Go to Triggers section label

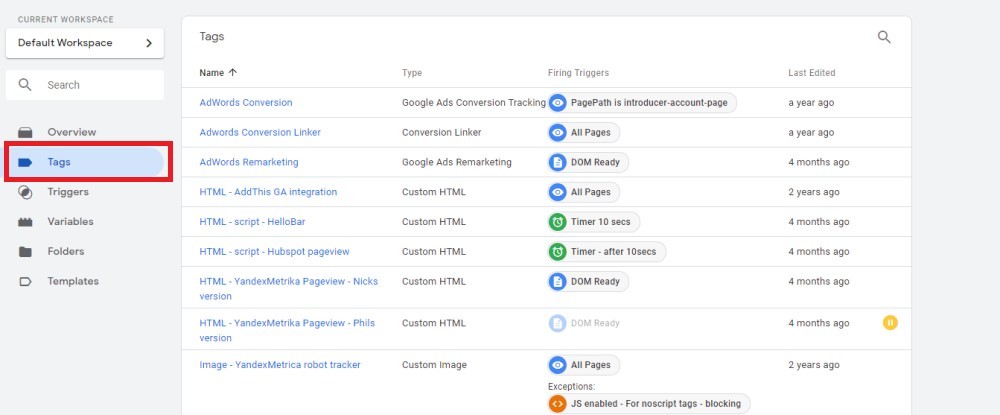pos(68,192)
